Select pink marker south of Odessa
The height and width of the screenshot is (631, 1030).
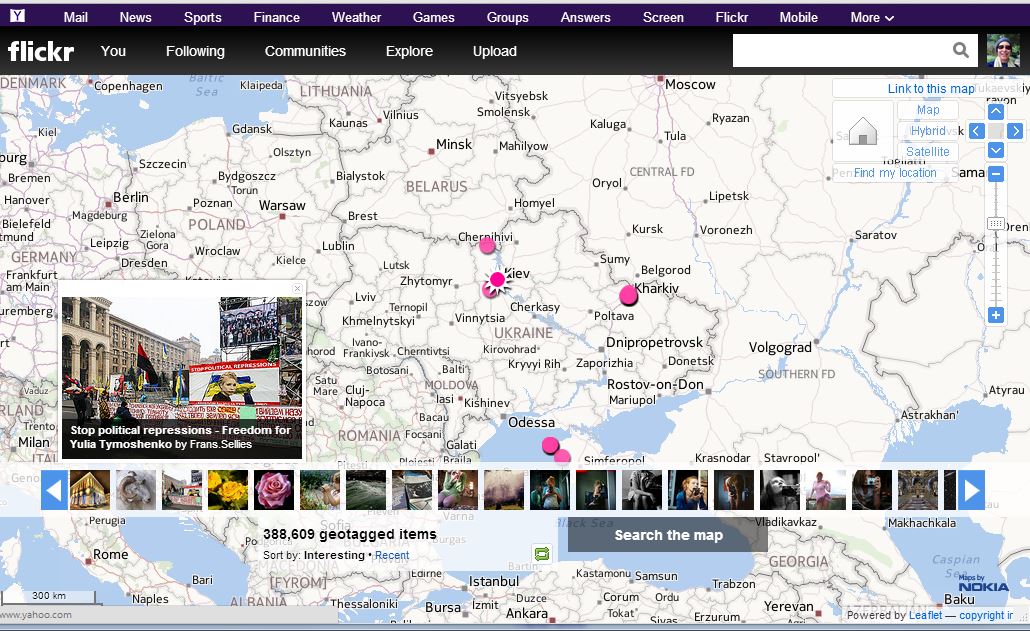[550, 446]
